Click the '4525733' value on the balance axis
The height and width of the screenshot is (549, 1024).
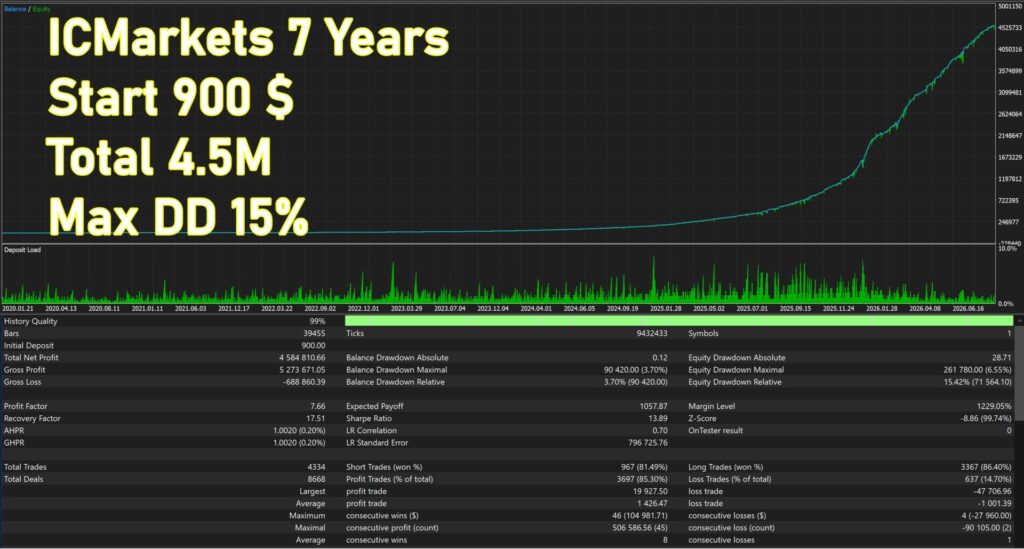1010,28
